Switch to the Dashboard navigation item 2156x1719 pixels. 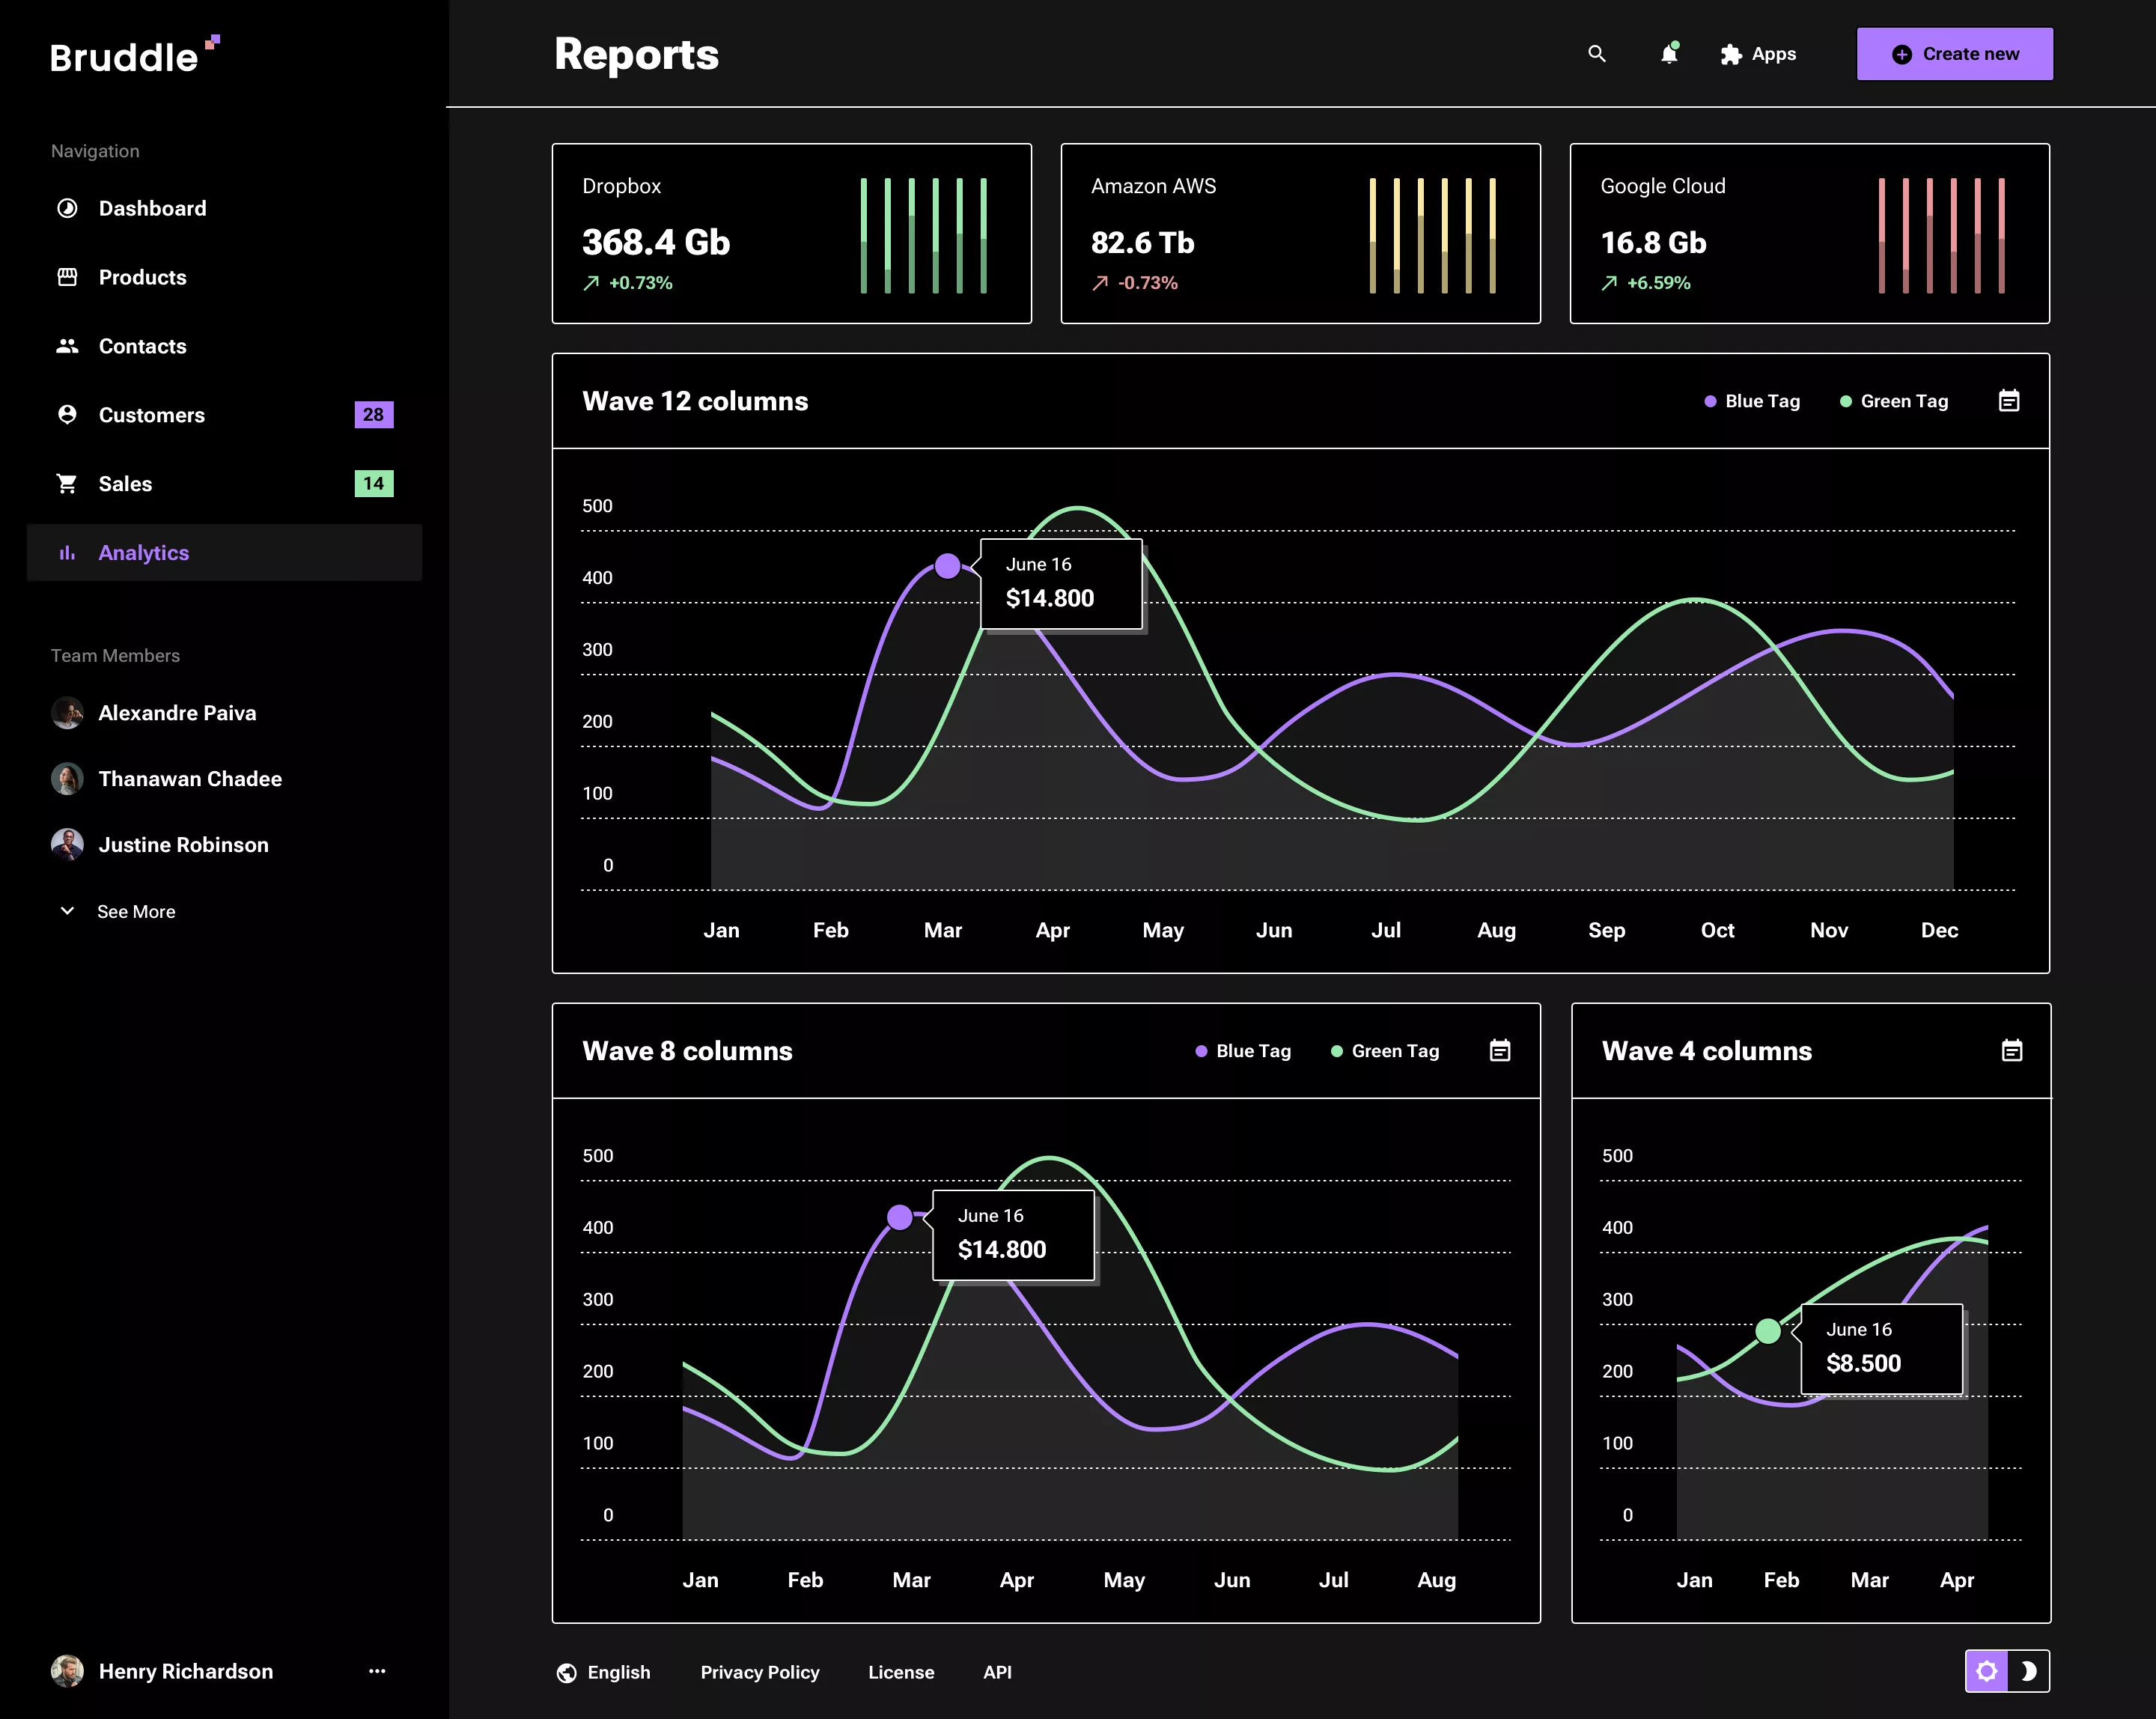point(152,208)
